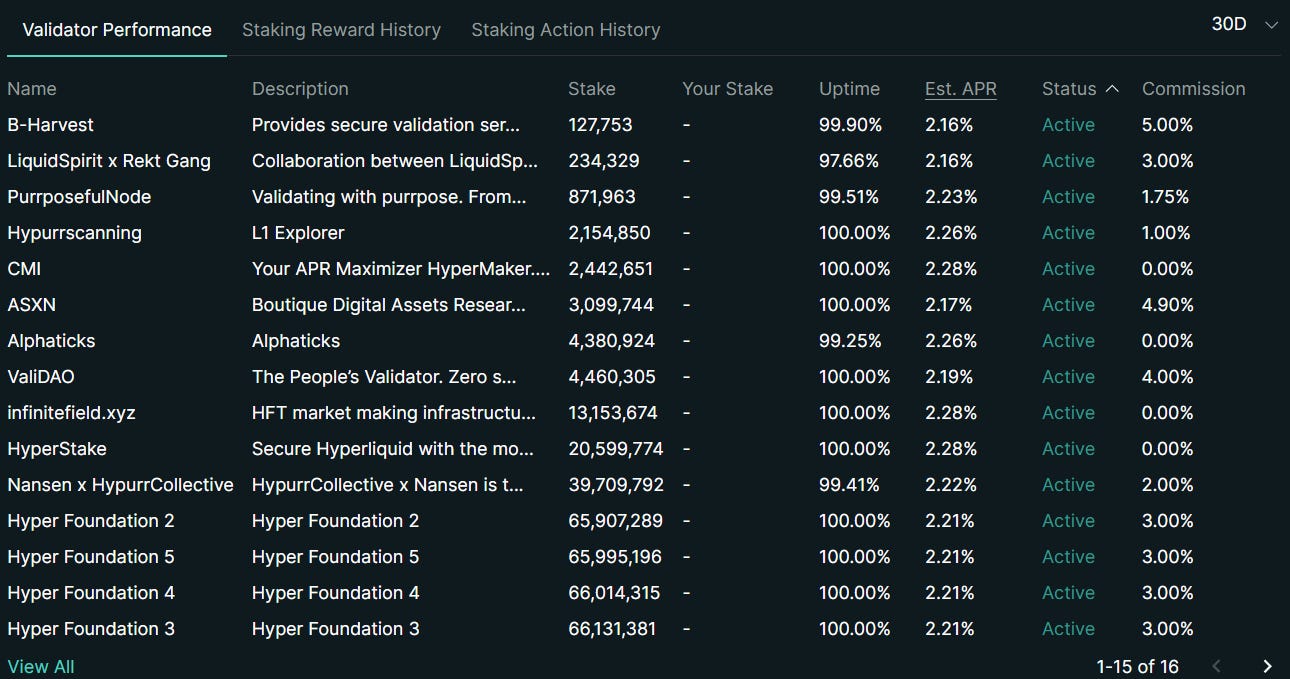This screenshot has width=1290, height=679.
Task: Select LiquidSpirit x Rekt Gang validator
Action: tap(109, 161)
